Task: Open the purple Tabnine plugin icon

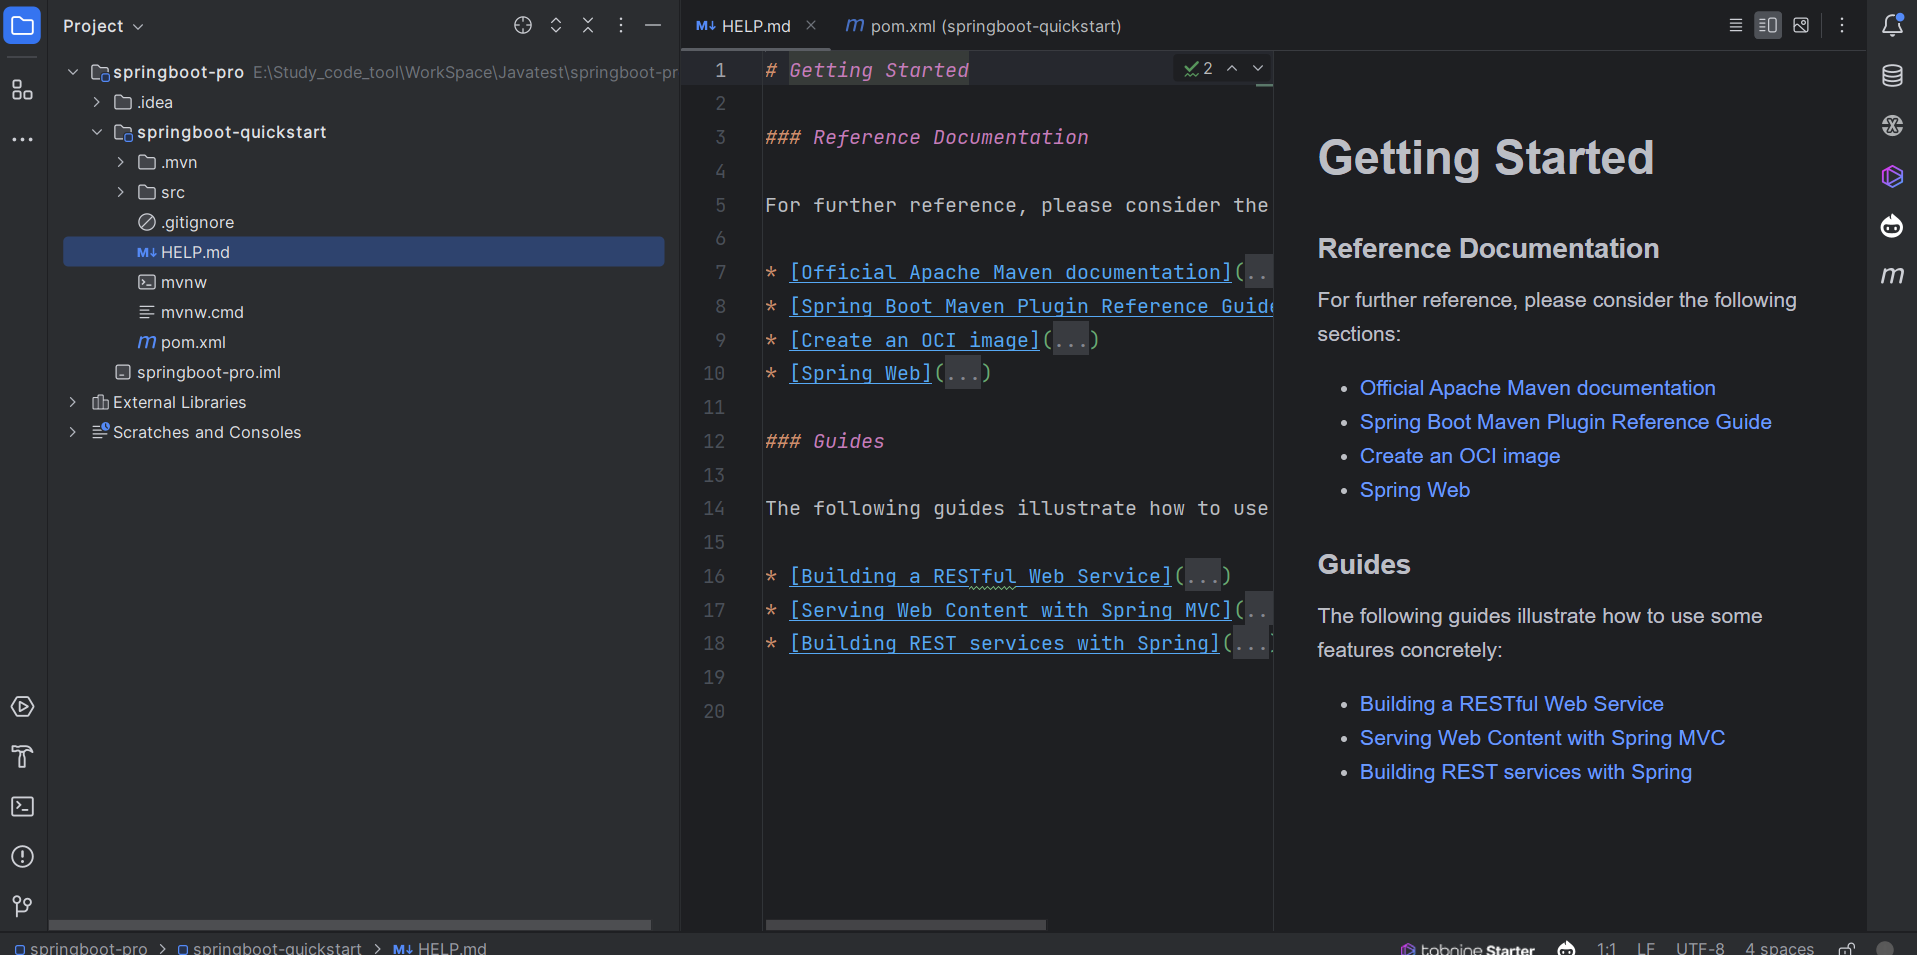Action: click(x=1892, y=176)
